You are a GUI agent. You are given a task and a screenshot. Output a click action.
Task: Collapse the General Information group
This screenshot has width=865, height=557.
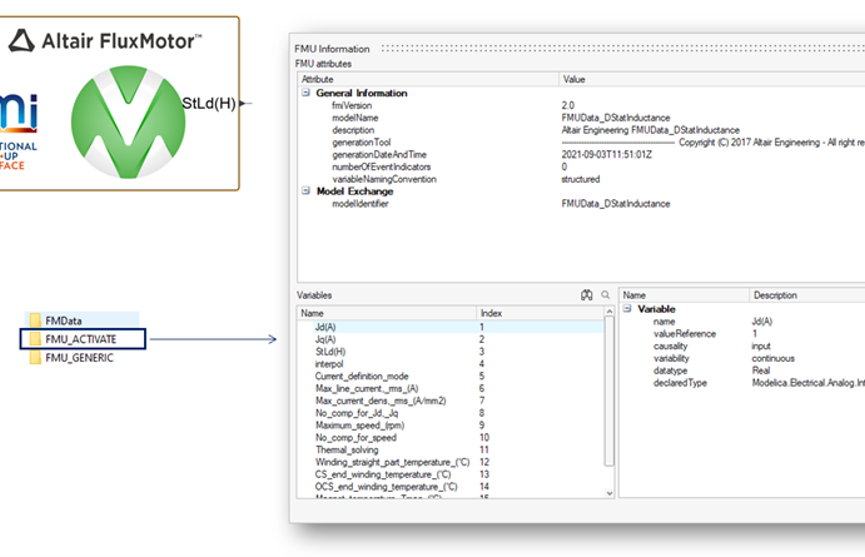tap(306, 93)
